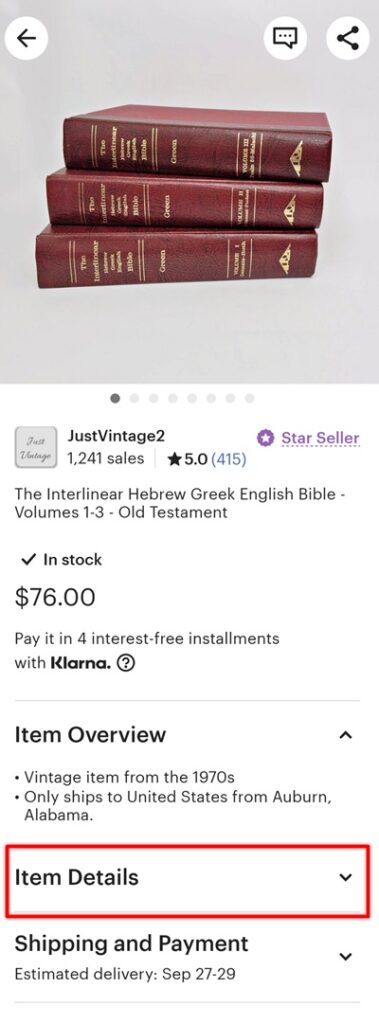Open the Klarna help question mark
This screenshot has height=1024, width=379.
click(x=125, y=664)
